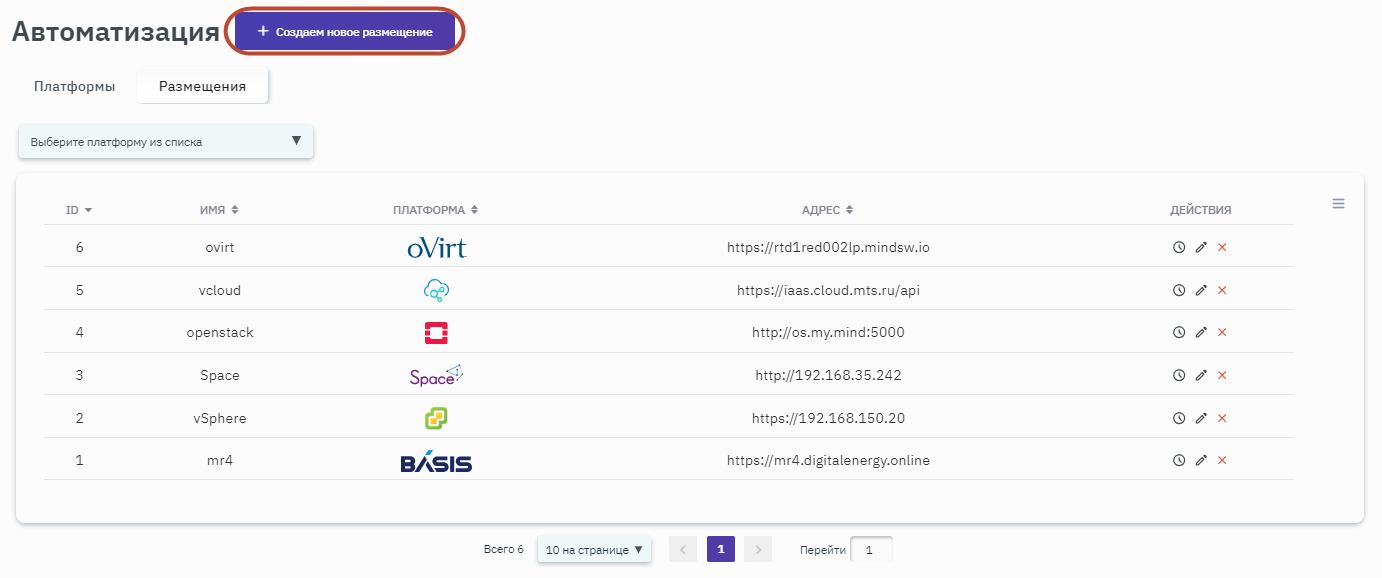The height and width of the screenshot is (578, 1382).
Task: Switch to the Платформы tab
Action: point(74,86)
